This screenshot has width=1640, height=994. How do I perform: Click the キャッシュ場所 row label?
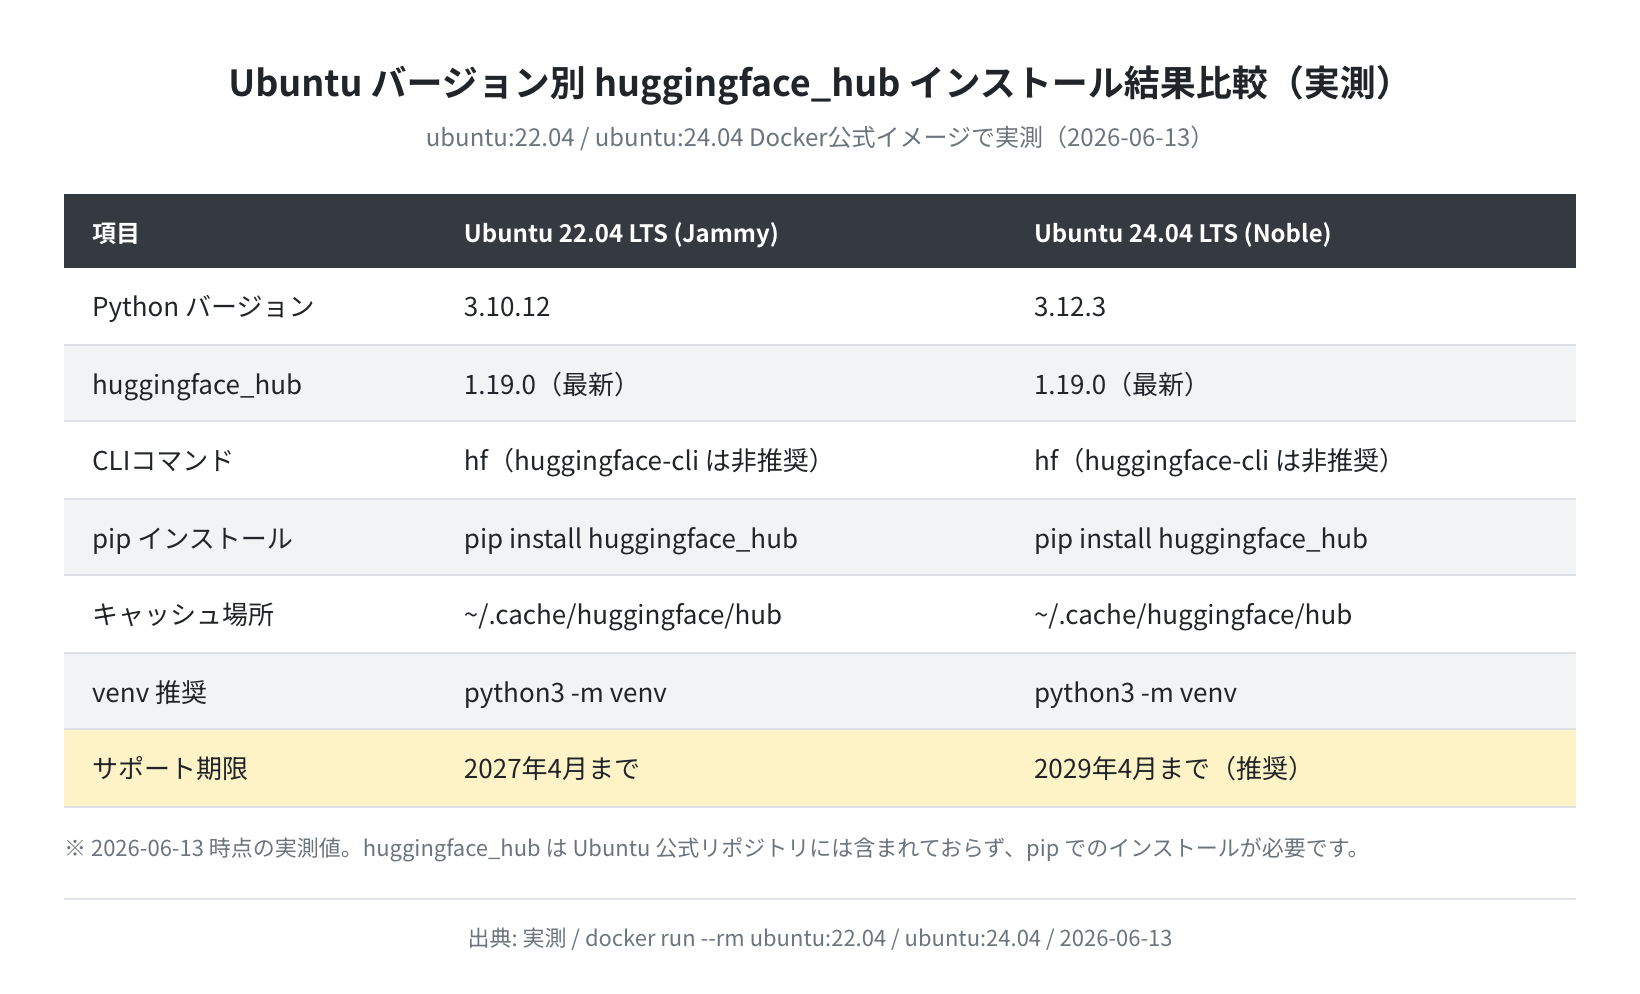point(183,614)
